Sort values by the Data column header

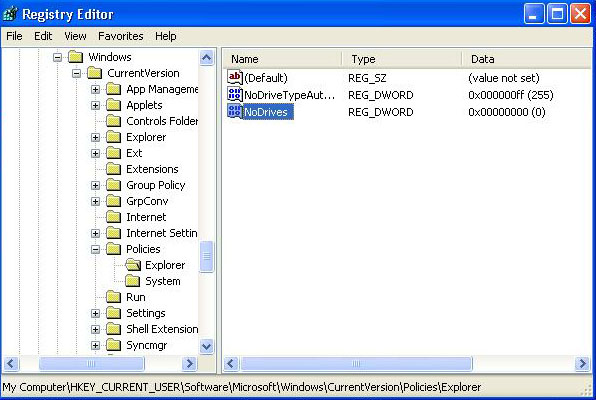click(527, 59)
